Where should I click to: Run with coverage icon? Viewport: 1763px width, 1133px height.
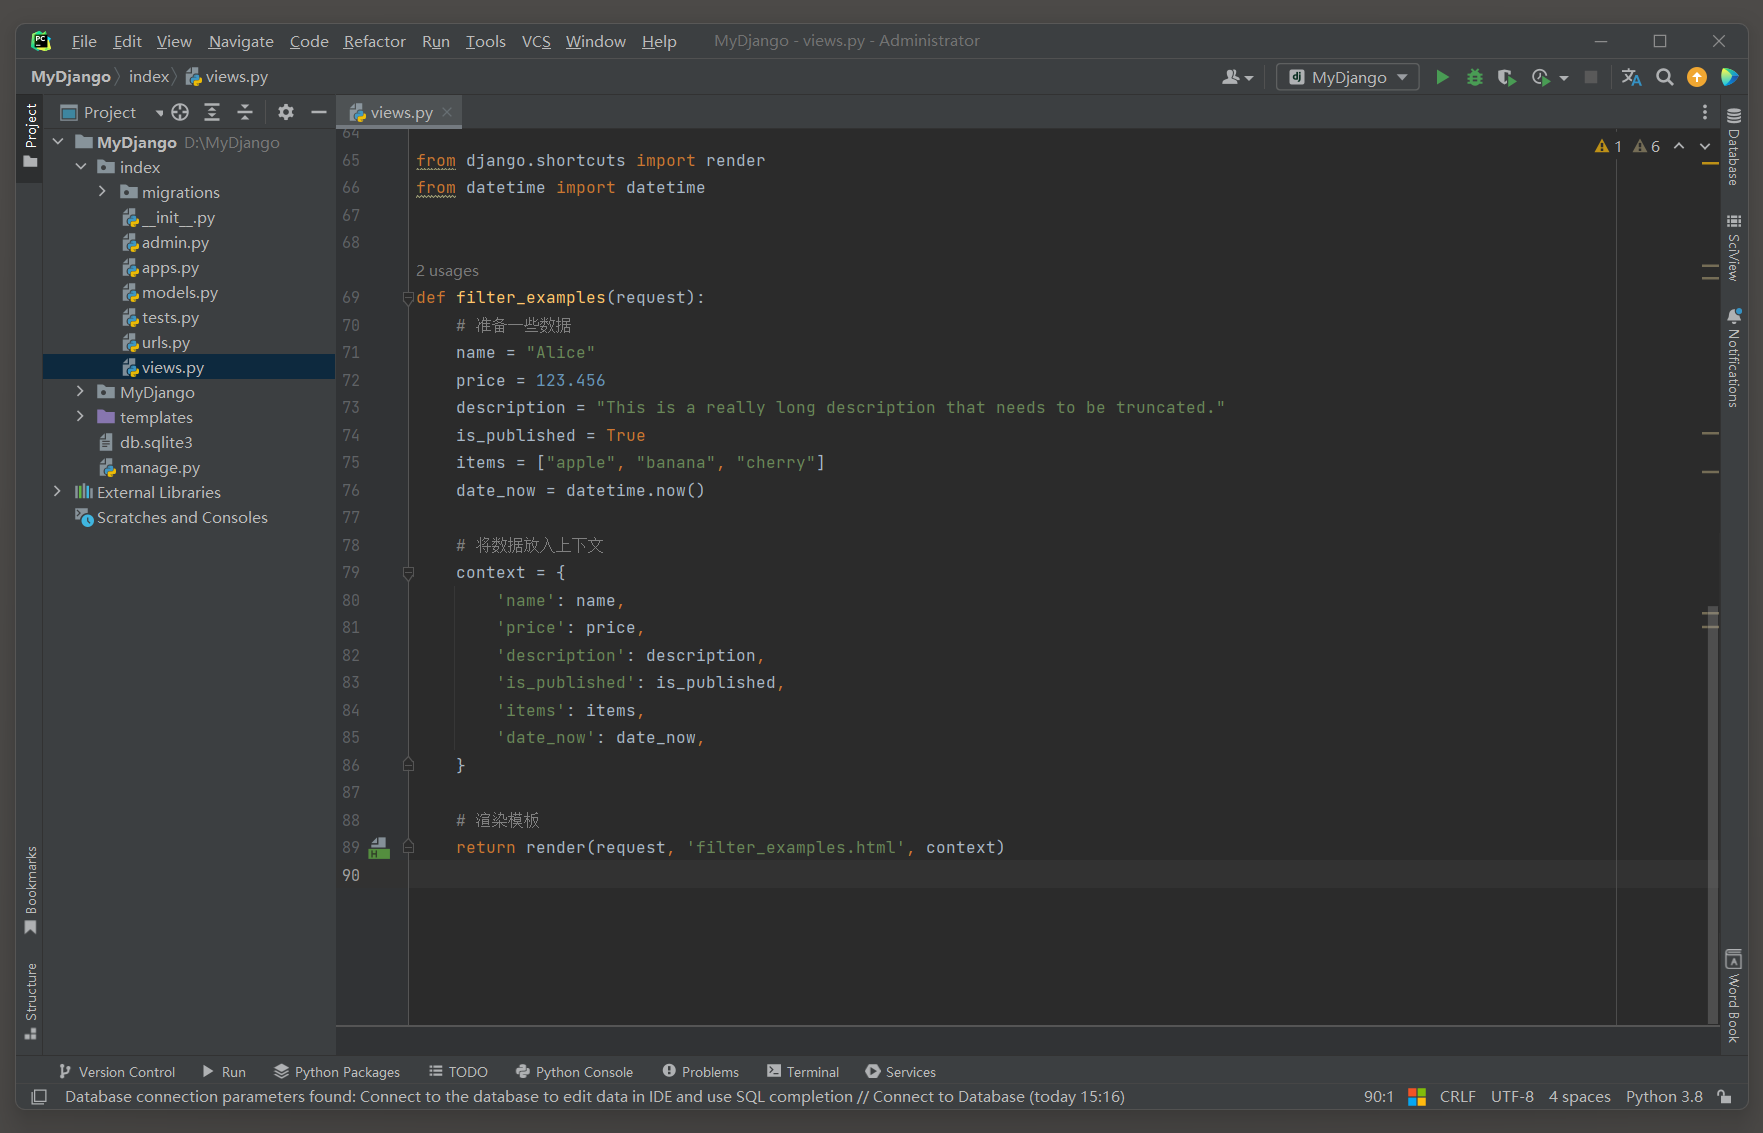[1506, 77]
